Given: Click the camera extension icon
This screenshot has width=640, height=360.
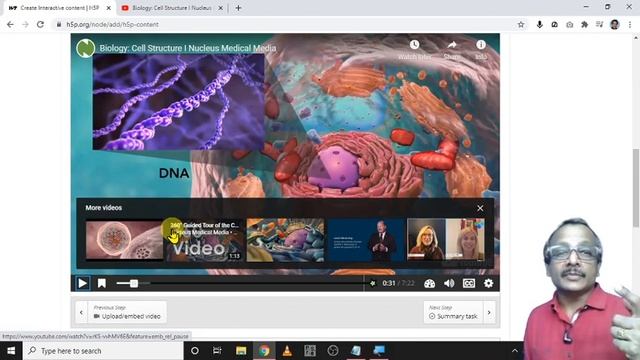Looking at the screenshot, I should (569, 25).
